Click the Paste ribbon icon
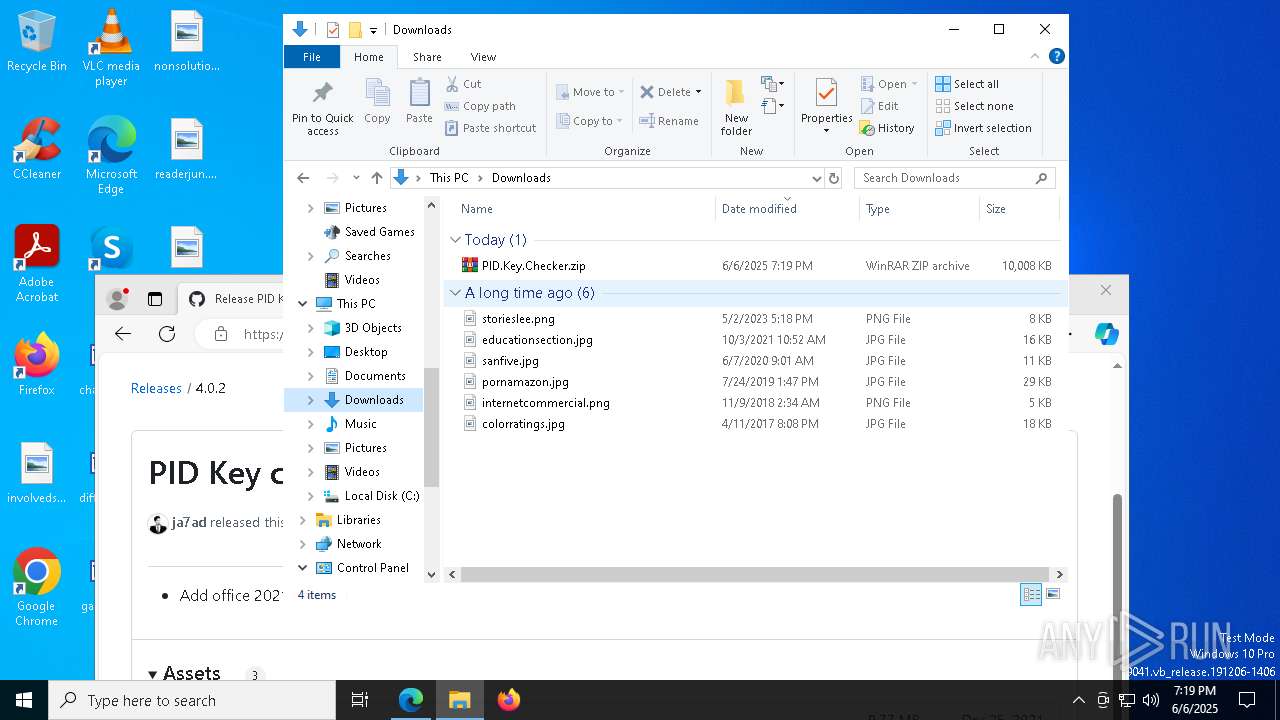Screen dimensions: 1280x720 419,101
